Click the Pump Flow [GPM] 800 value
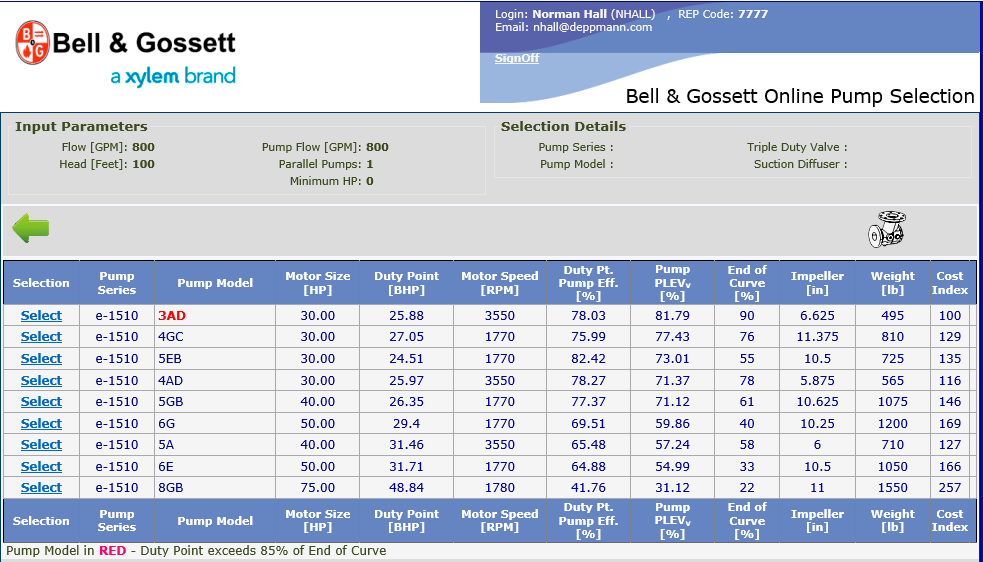983x562 pixels. coord(377,147)
